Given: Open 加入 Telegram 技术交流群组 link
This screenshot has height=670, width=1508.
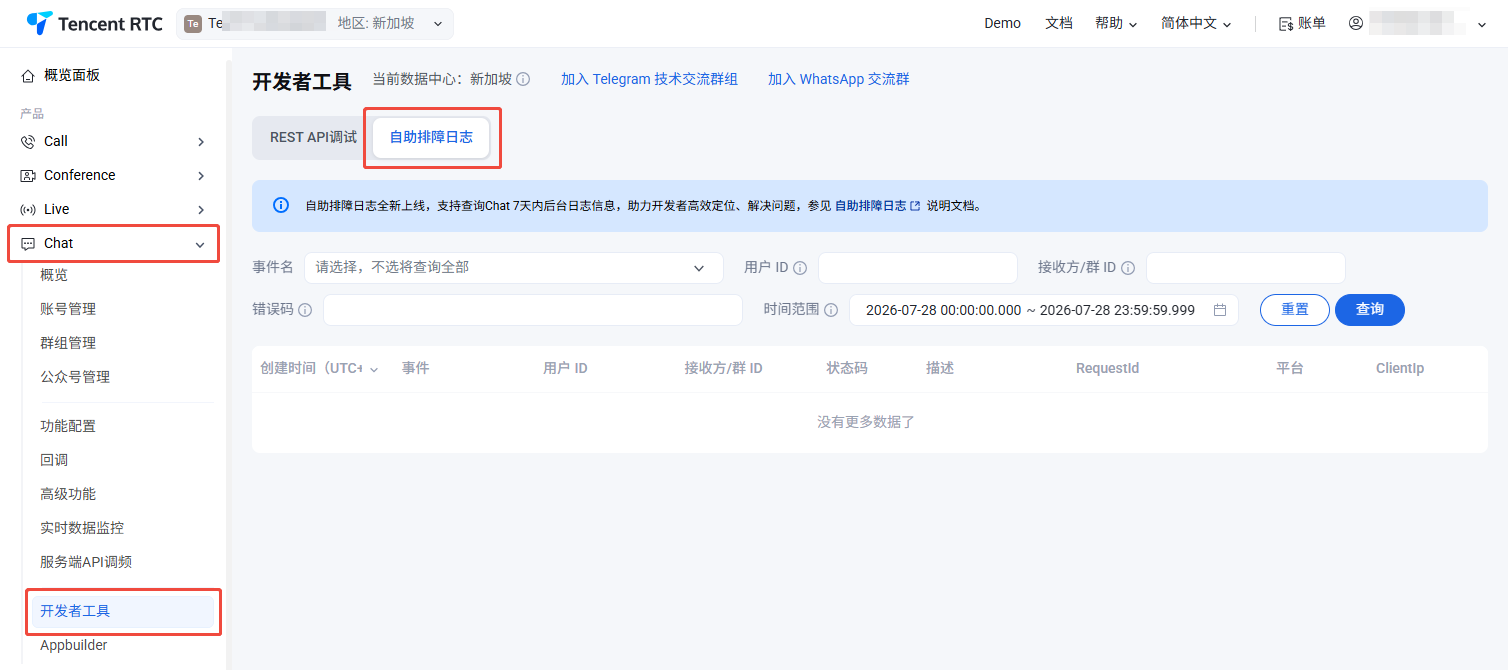Looking at the screenshot, I should 649,79.
